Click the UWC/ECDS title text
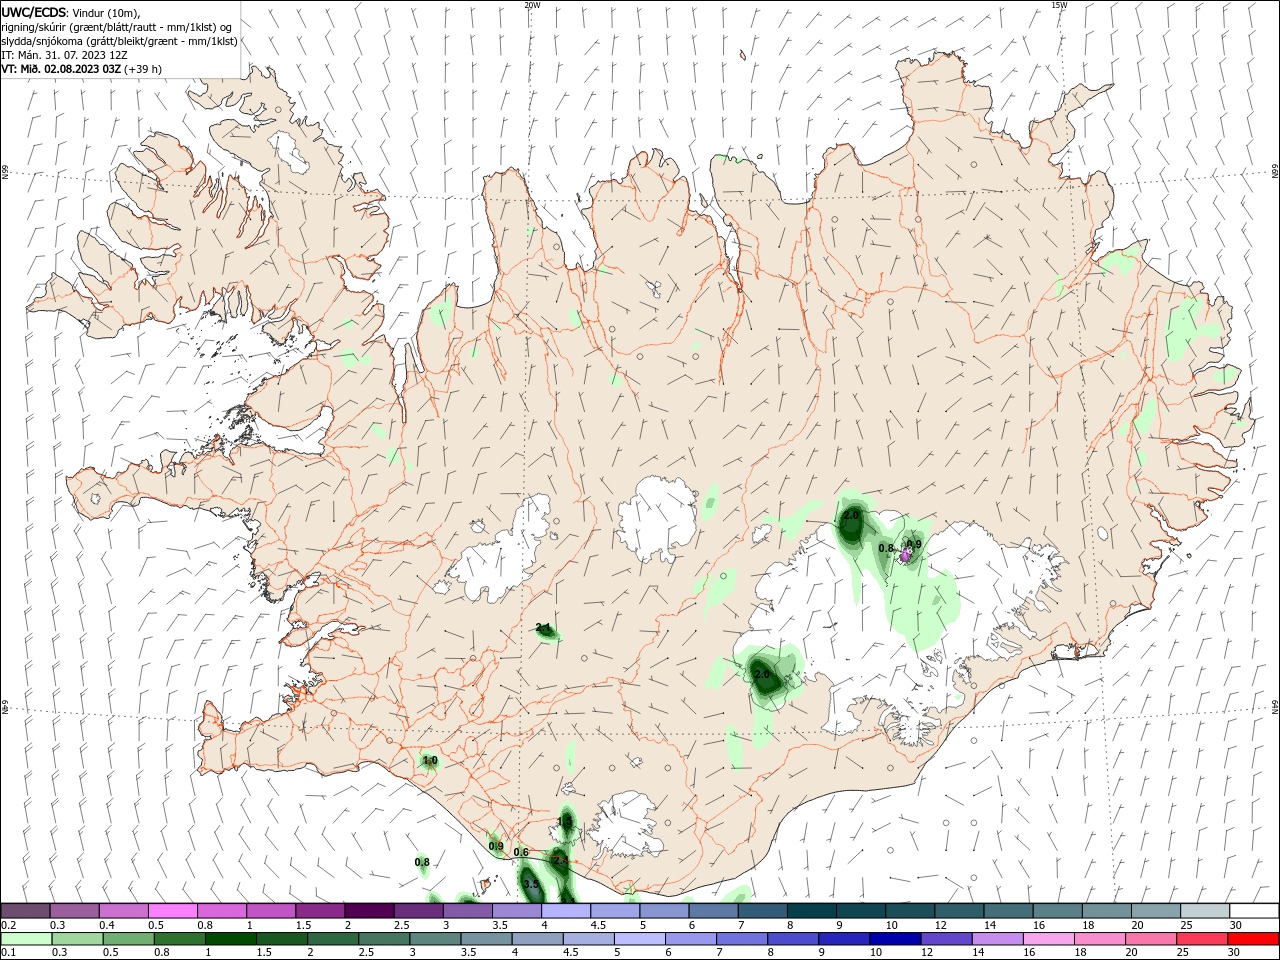This screenshot has width=1280, height=960. [33, 12]
